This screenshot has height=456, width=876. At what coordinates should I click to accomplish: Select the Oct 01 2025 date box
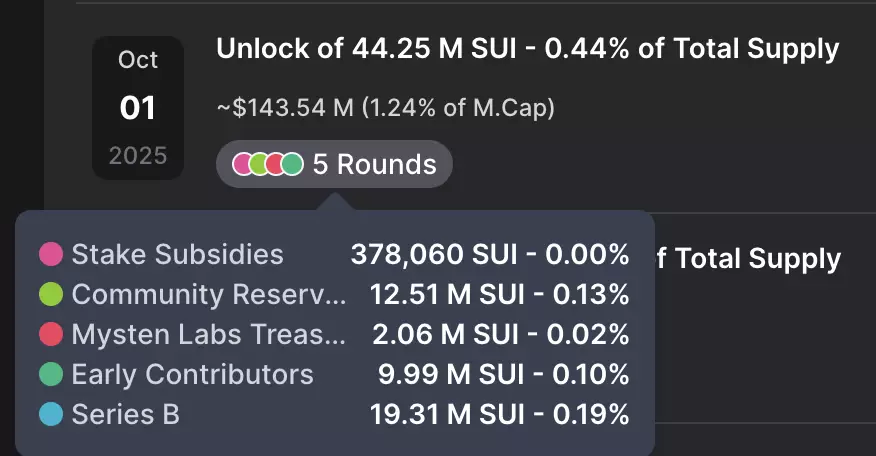click(x=138, y=108)
